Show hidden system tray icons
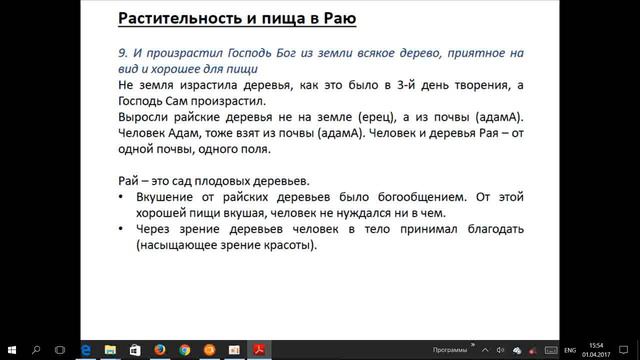This screenshot has width=640, height=360. tap(485, 350)
